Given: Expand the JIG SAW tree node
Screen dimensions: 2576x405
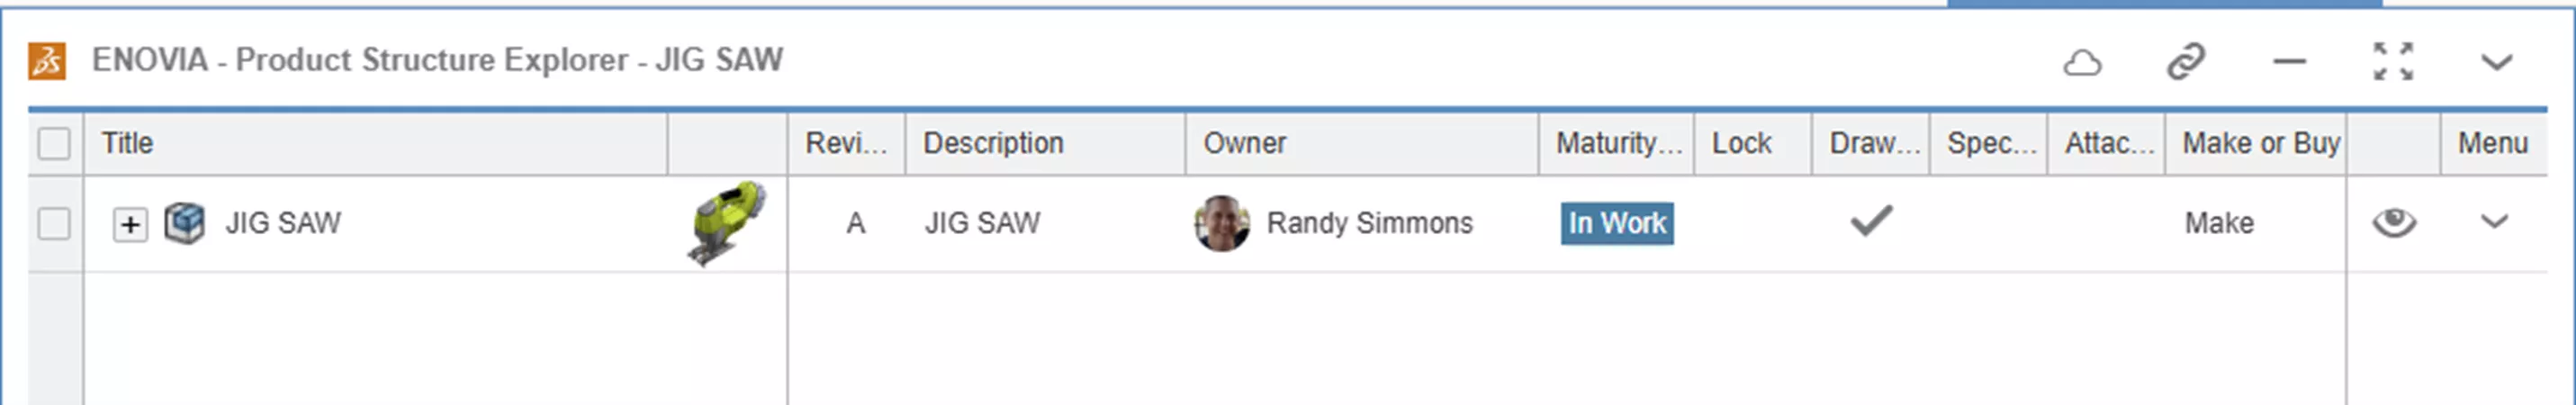Looking at the screenshot, I should tap(130, 224).
